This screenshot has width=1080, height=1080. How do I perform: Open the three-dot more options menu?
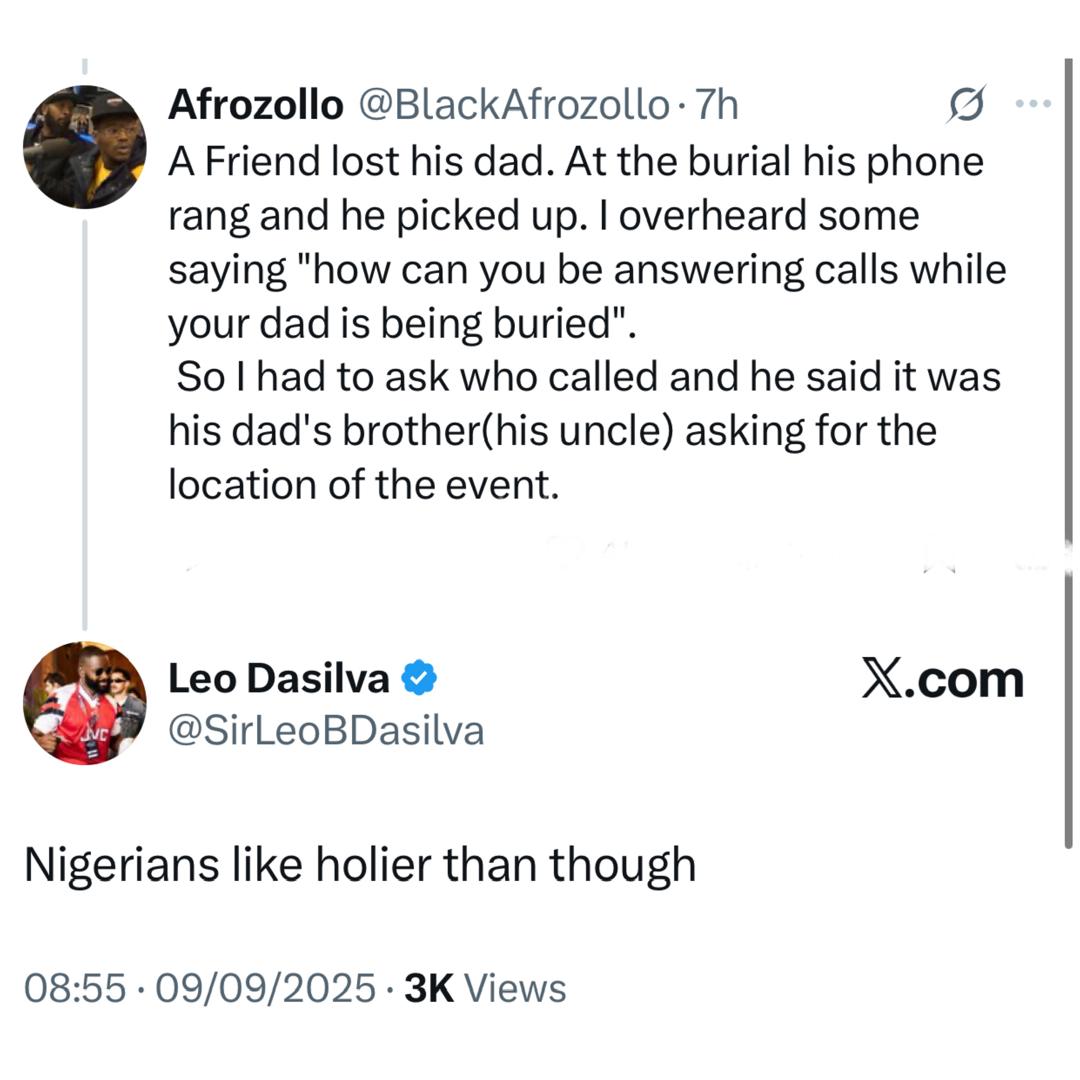pos(1032,103)
